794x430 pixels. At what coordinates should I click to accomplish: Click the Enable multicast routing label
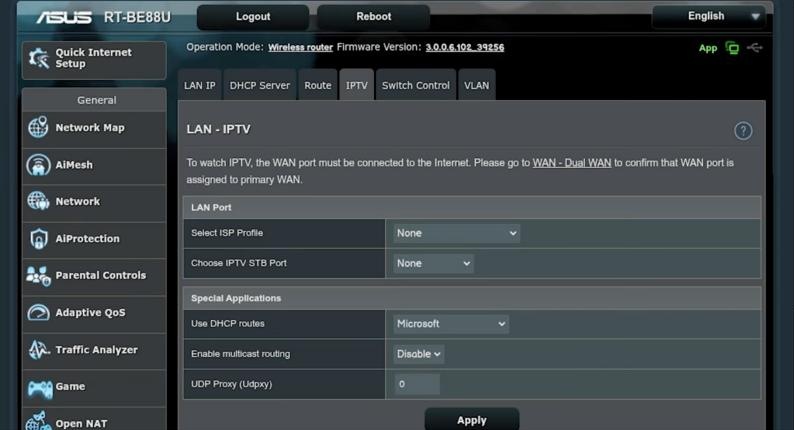pos(241,354)
